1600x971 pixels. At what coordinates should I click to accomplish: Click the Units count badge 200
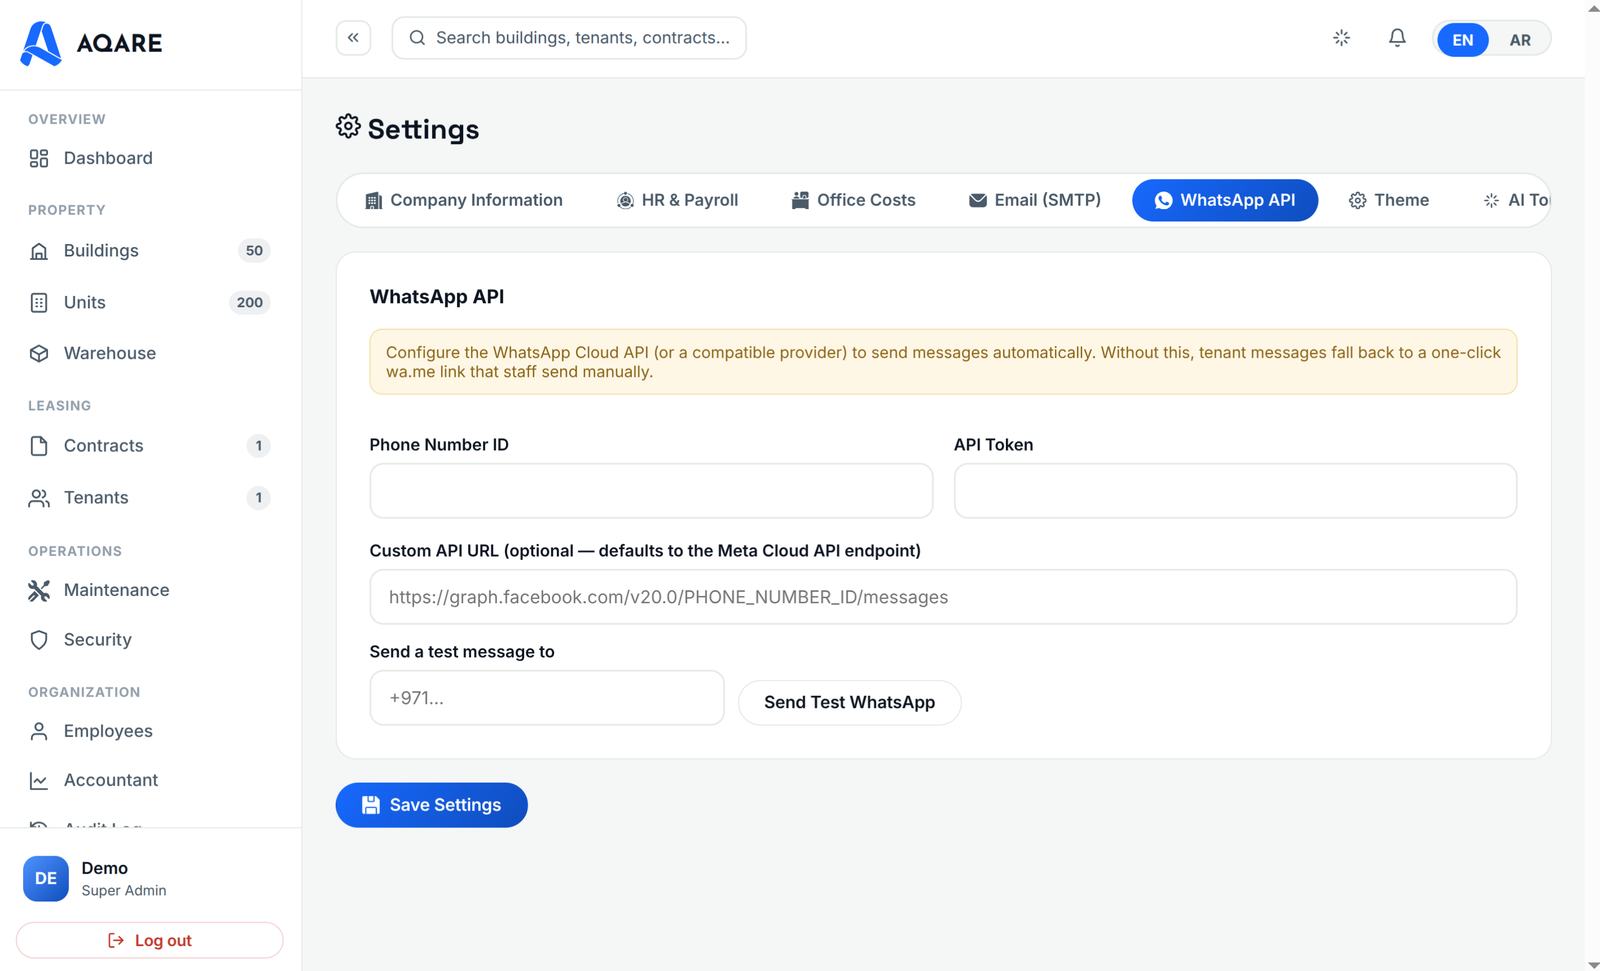click(250, 302)
